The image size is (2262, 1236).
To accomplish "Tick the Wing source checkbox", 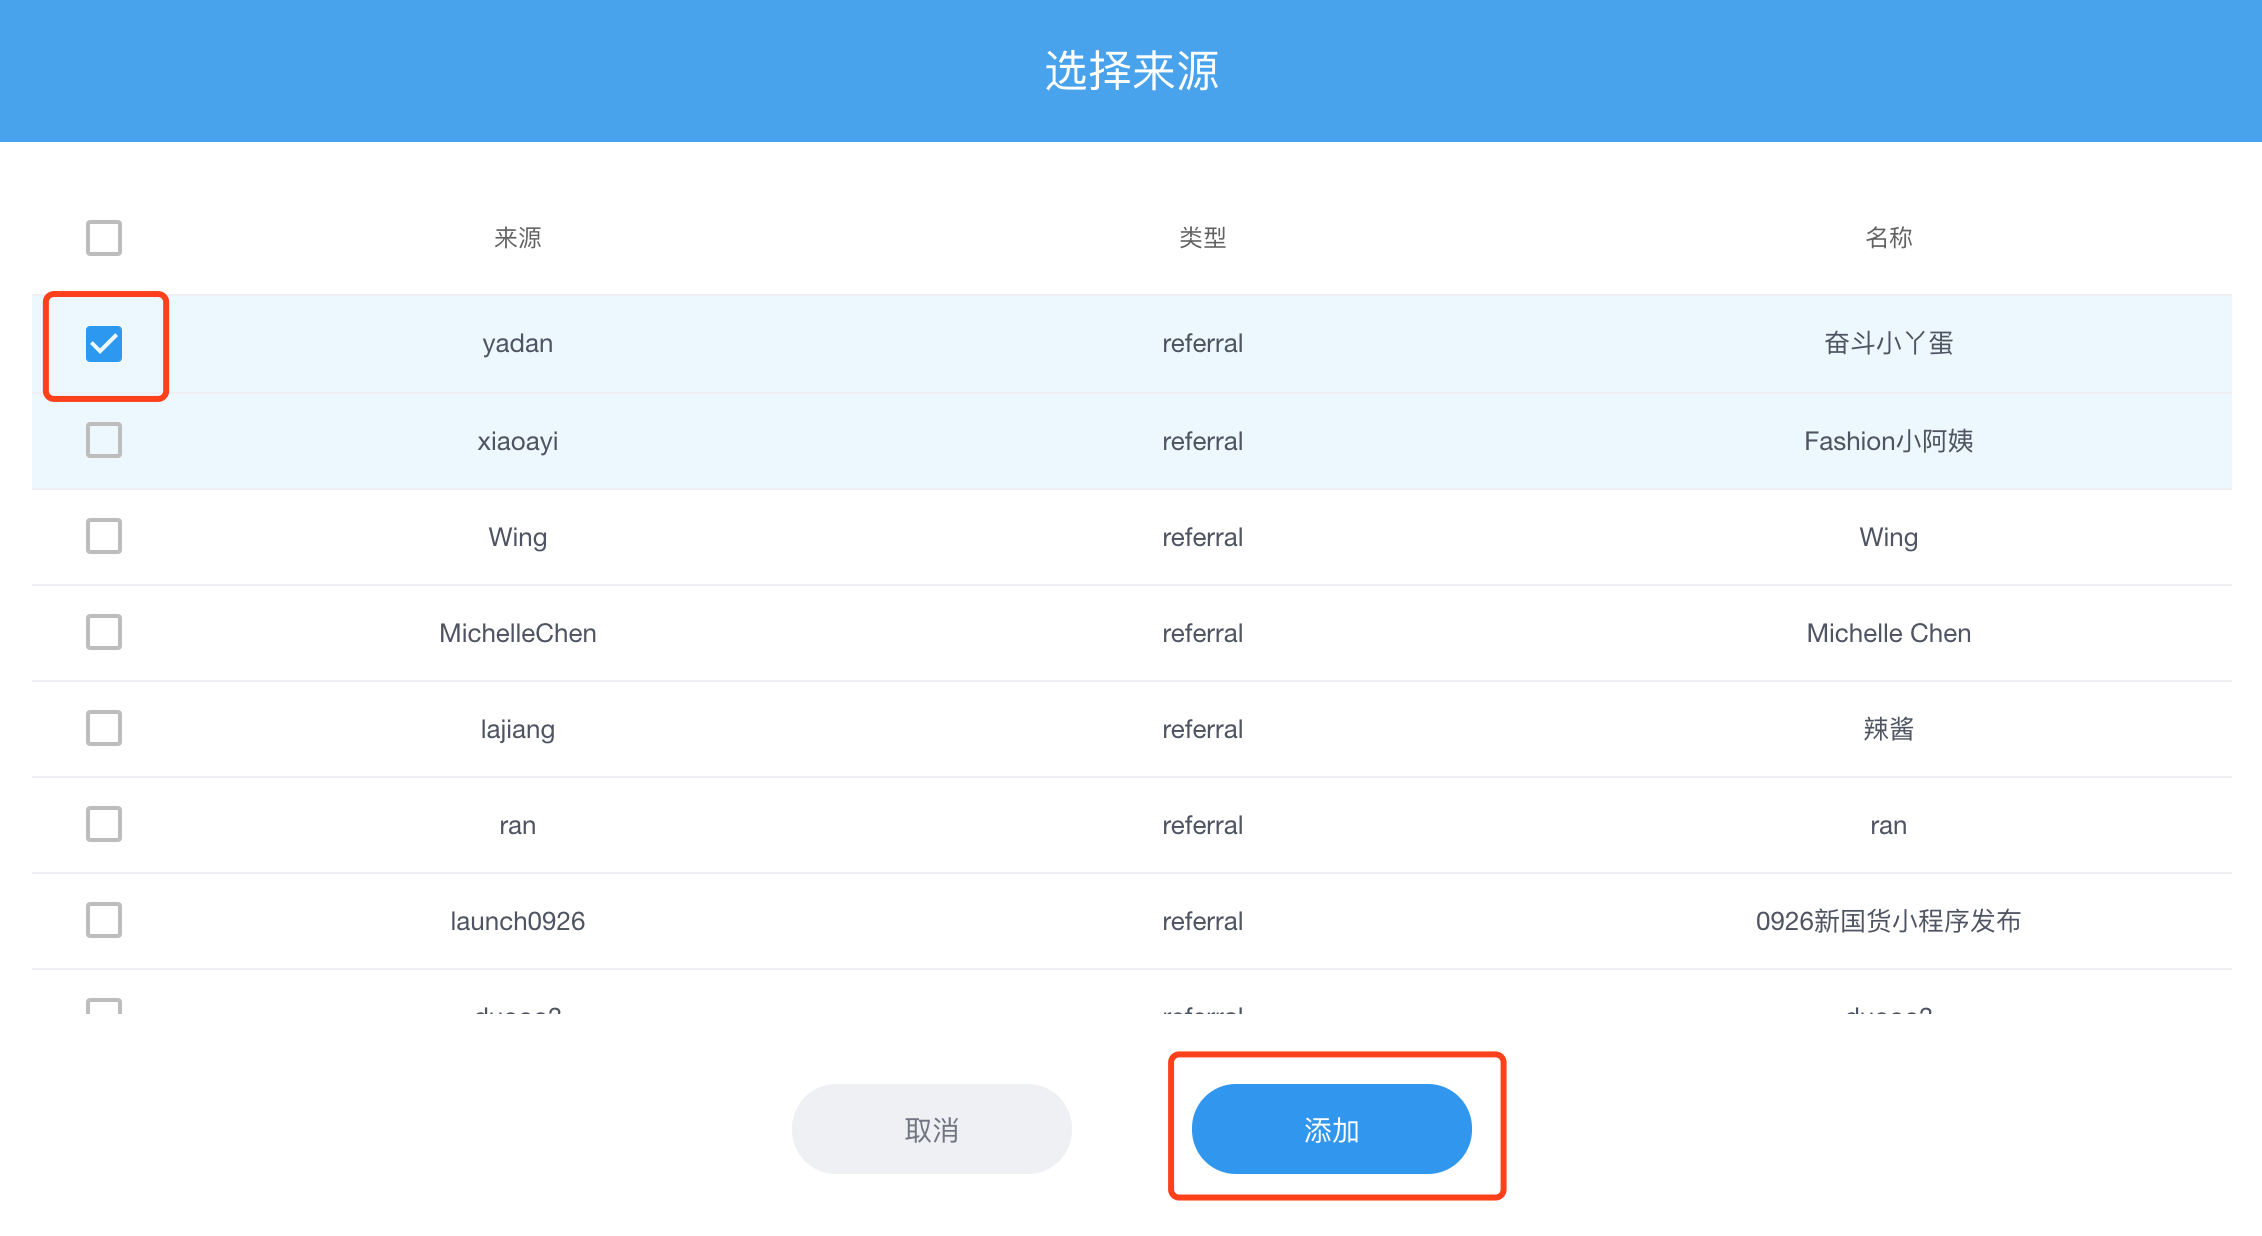I will (104, 536).
